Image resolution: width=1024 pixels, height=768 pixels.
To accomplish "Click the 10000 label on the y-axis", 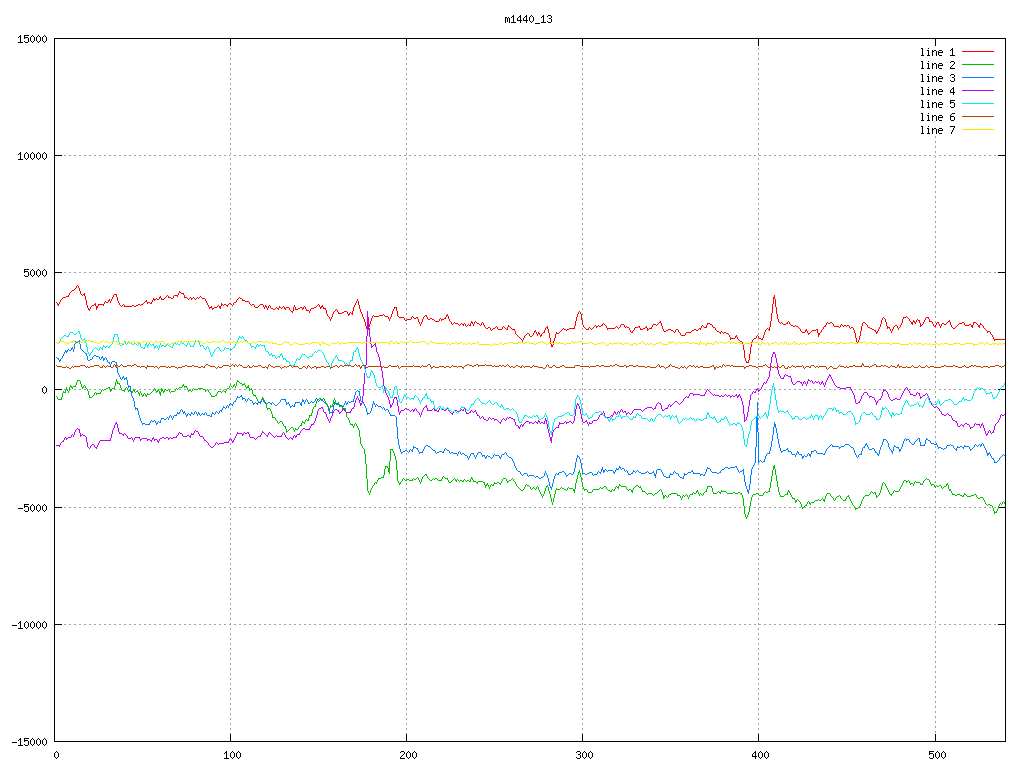I will (31, 156).
